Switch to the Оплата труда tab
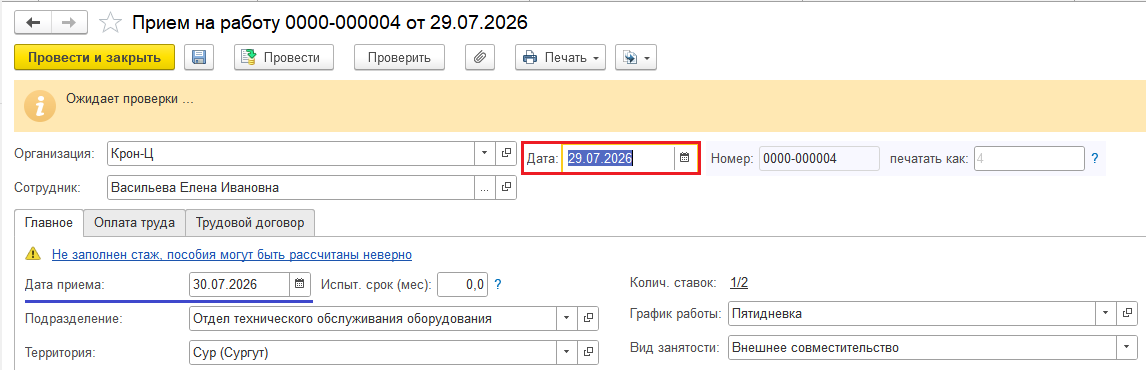Viewport: 1146px width, 370px height. pyautogui.click(x=134, y=223)
